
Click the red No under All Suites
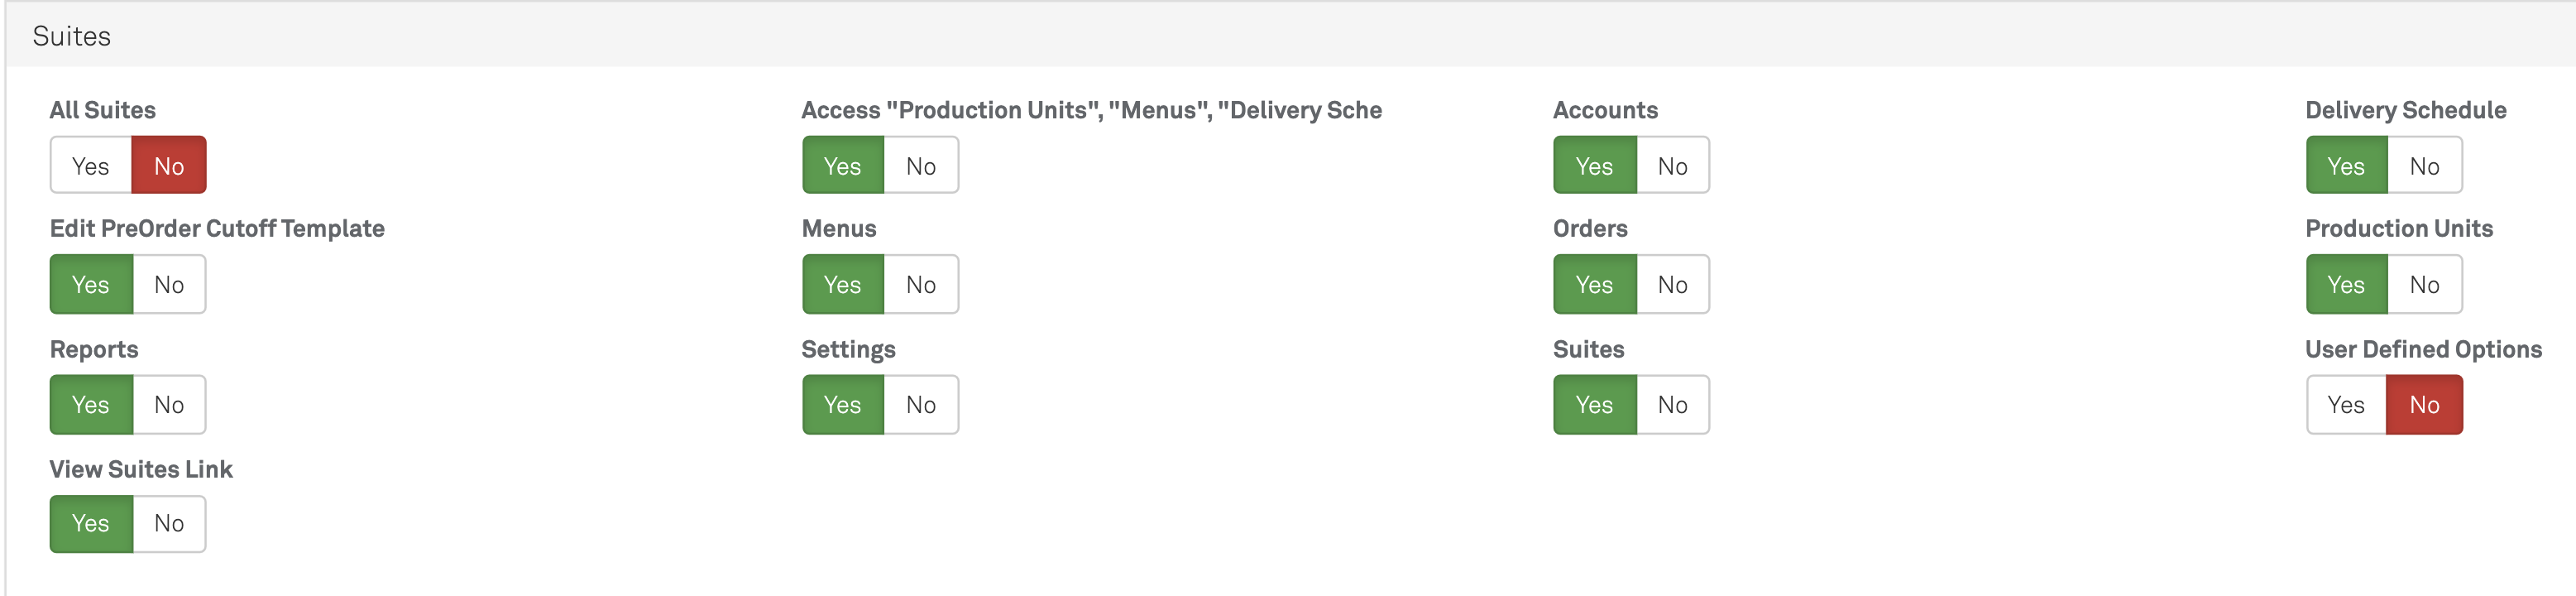tap(169, 166)
